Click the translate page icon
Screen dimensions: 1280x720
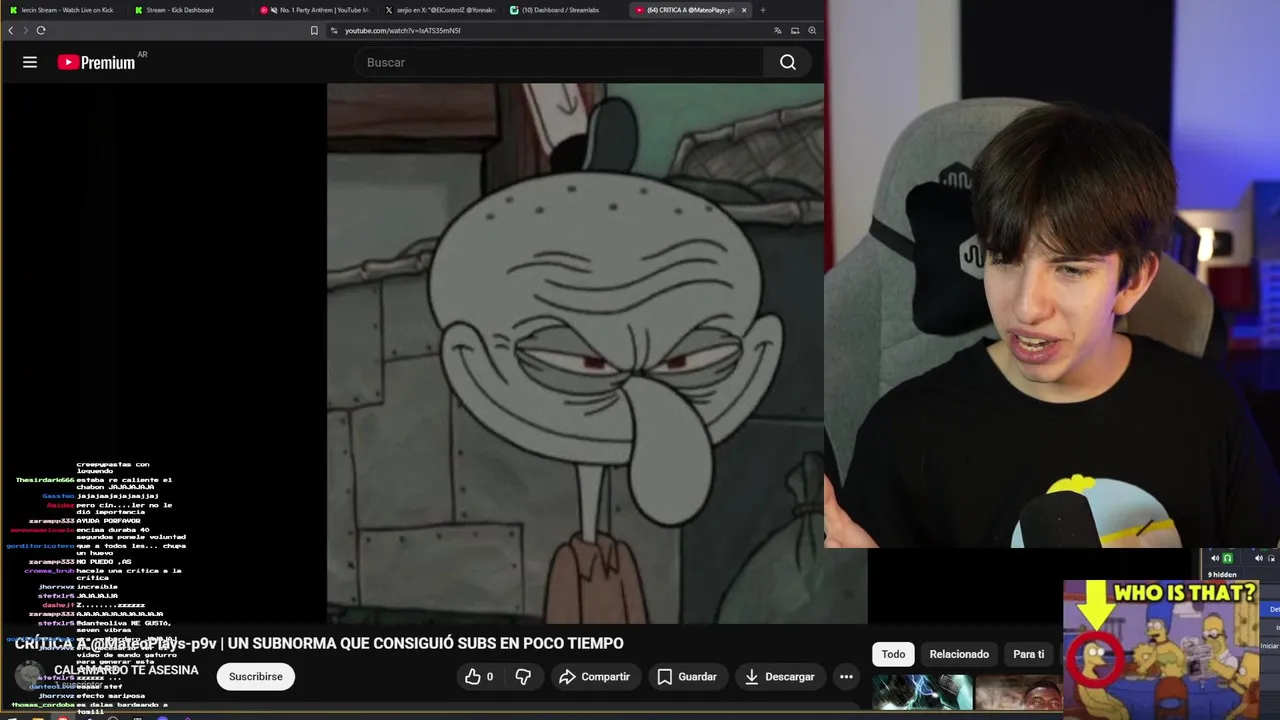pyautogui.click(x=778, y=30)
